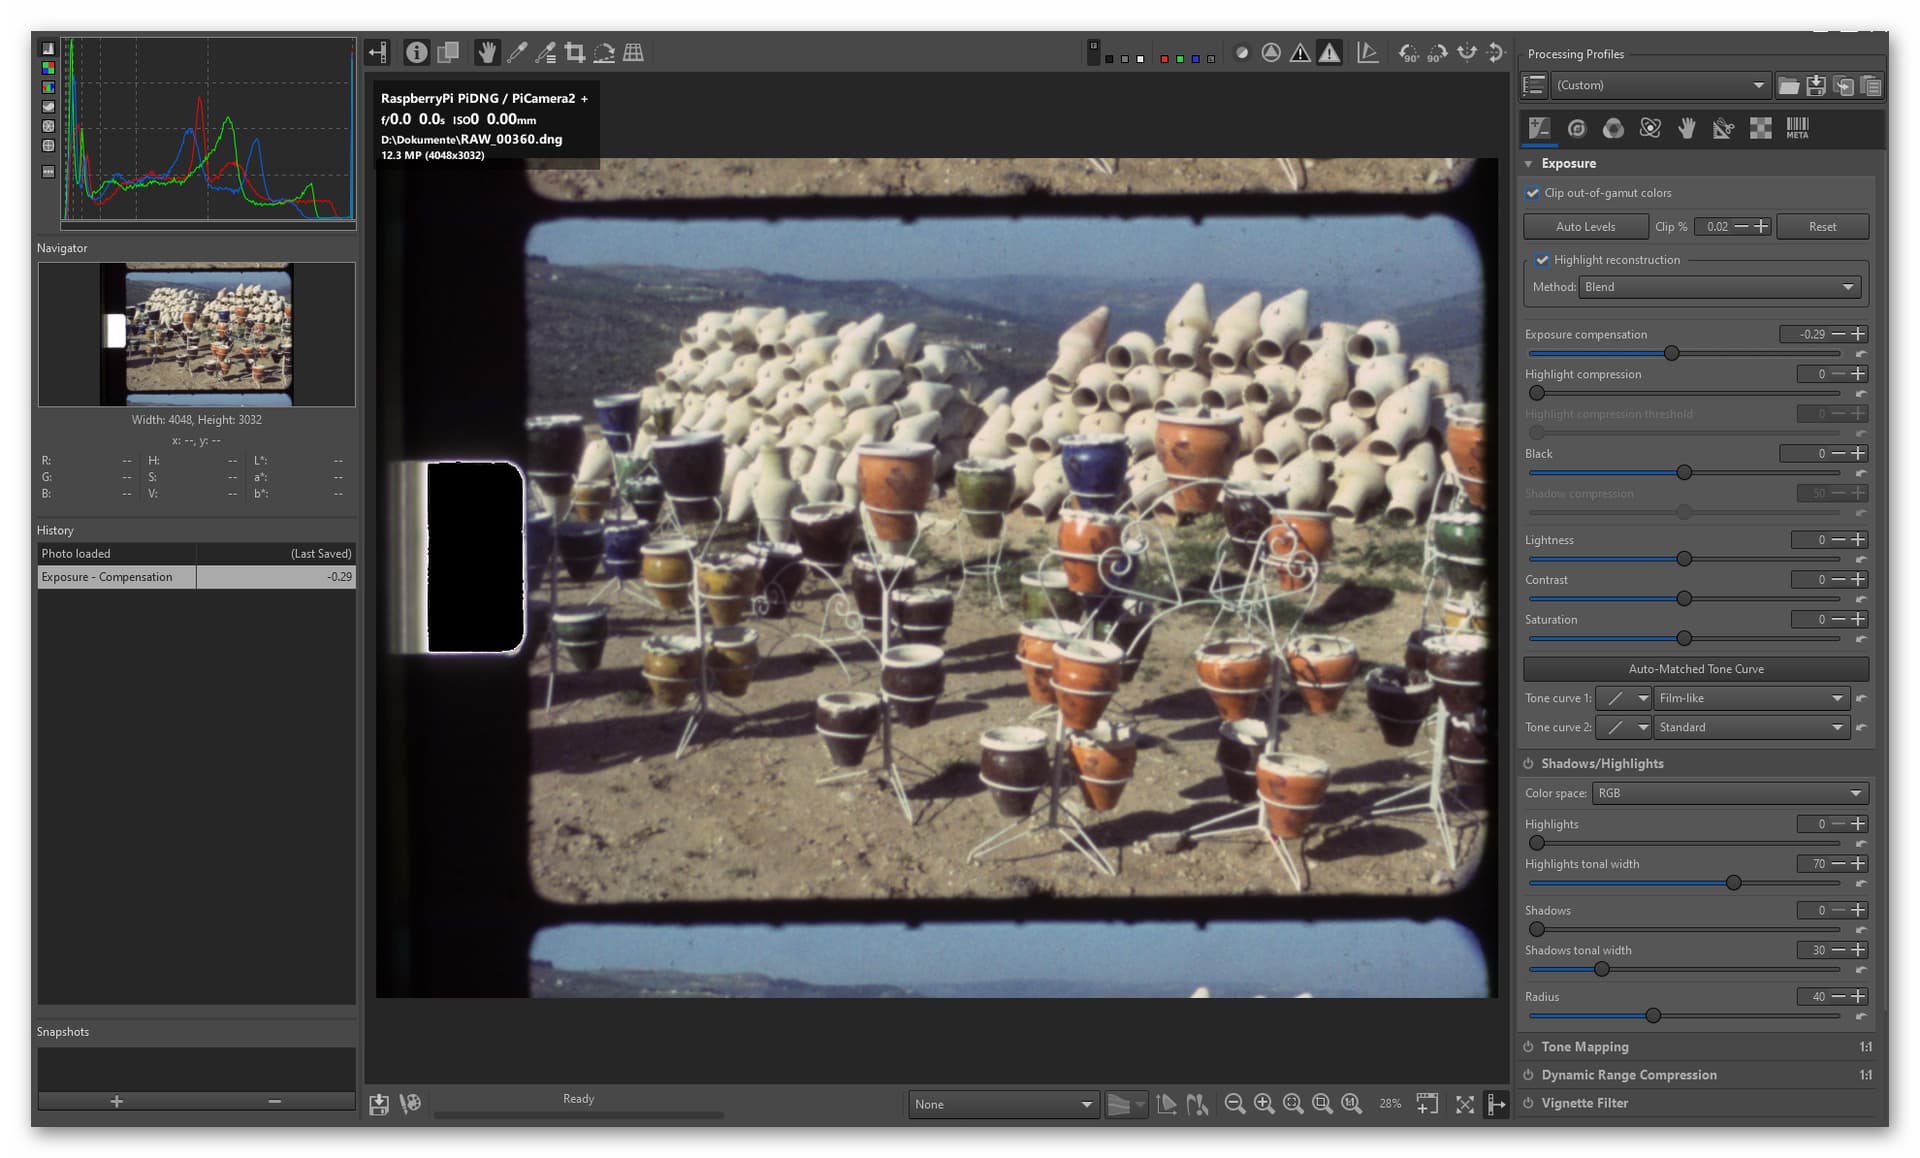The height and width of the screenshot is (1158, 1920).
Task: Save the current processing profile
Action: coord(1816,86)
